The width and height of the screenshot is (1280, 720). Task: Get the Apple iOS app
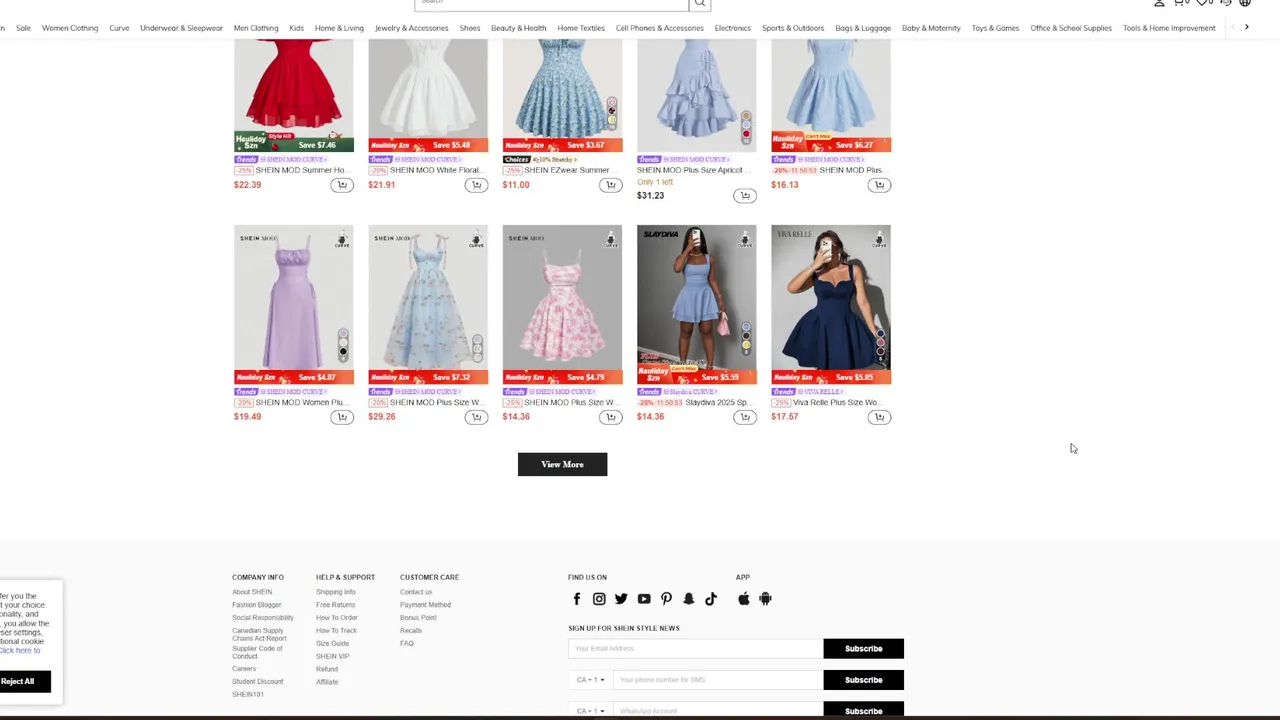(743, 599)
